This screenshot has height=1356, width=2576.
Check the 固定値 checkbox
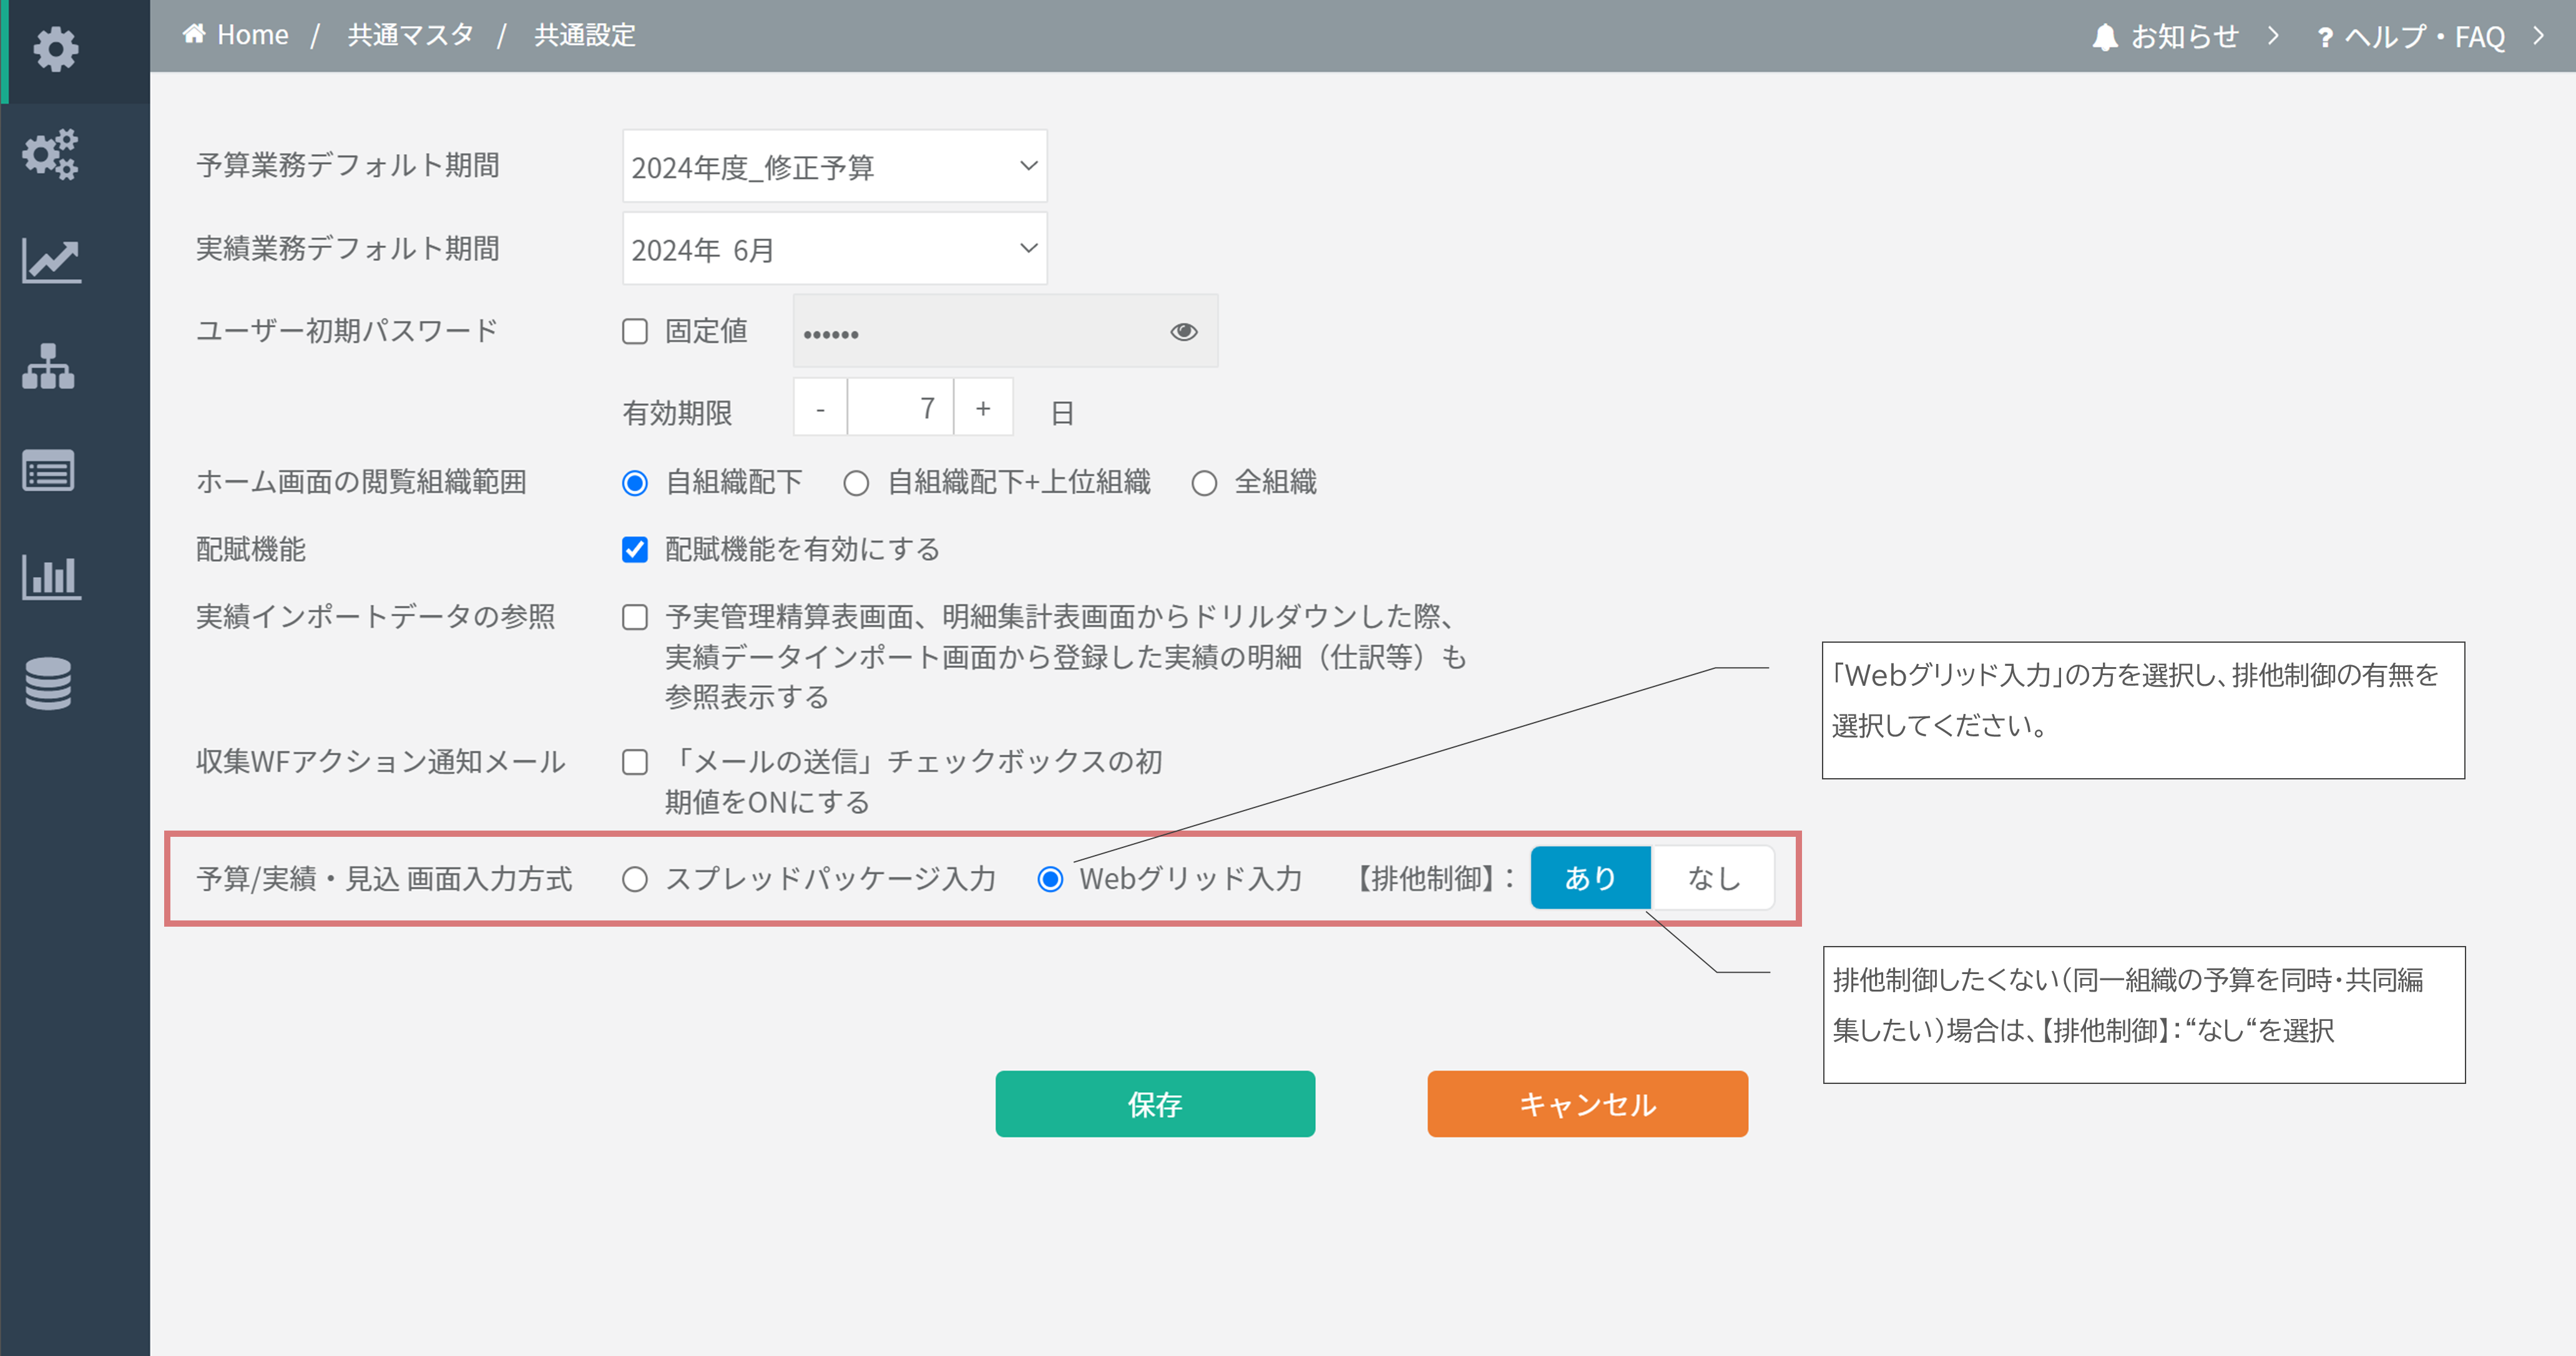coord(635,332)
